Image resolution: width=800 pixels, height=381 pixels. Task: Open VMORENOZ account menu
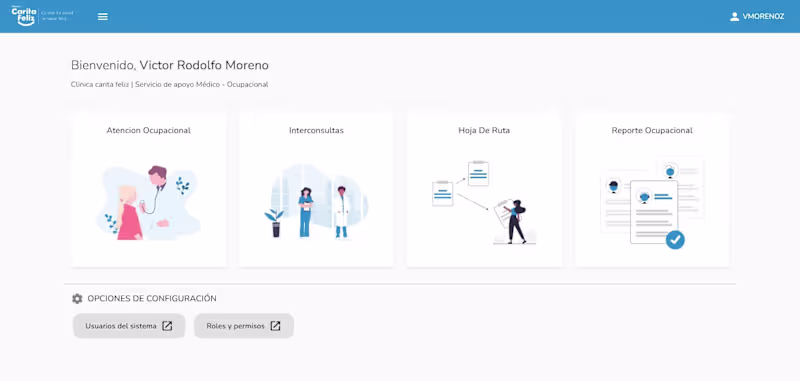757,17
